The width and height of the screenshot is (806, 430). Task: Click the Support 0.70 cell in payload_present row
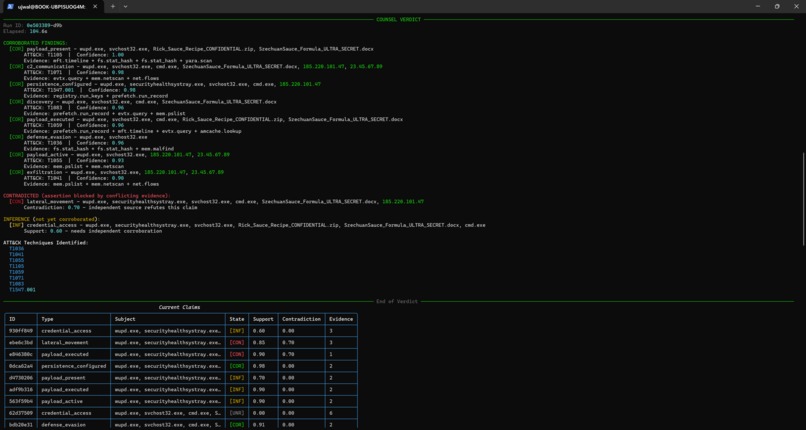(259, 378)
